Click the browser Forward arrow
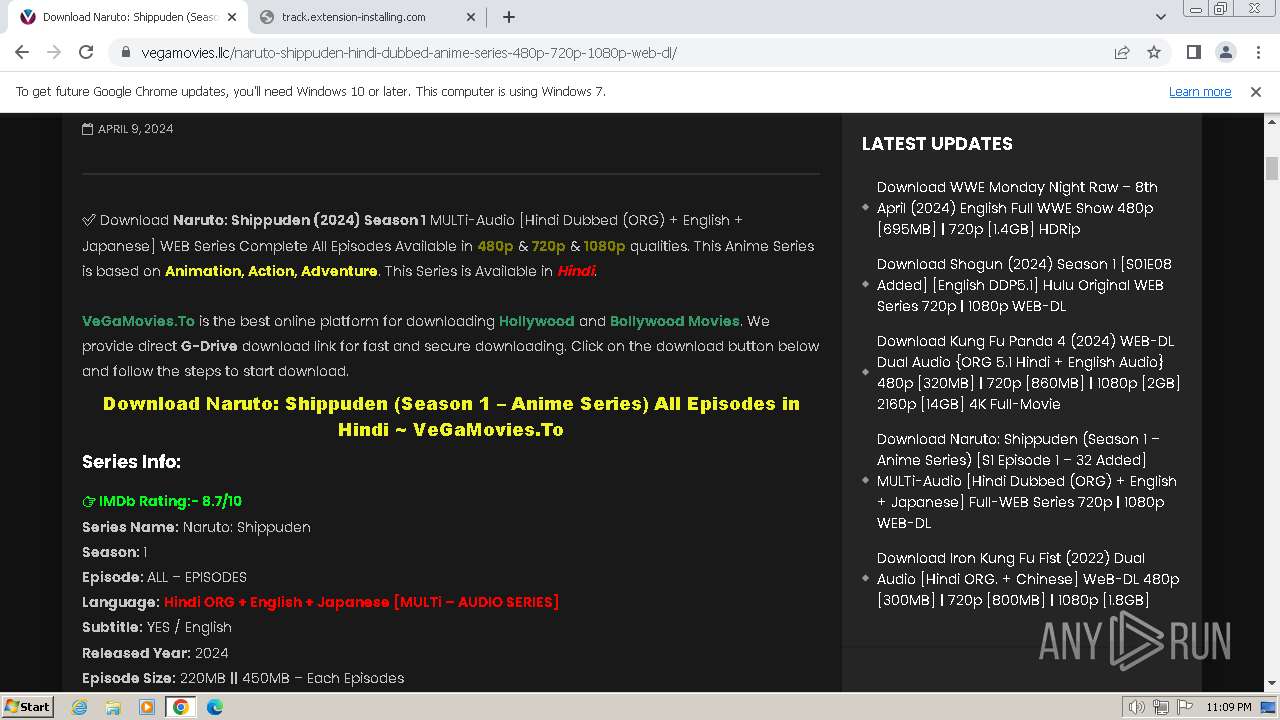This screenshot has width=1280, height=720. [x=54, y=52]
